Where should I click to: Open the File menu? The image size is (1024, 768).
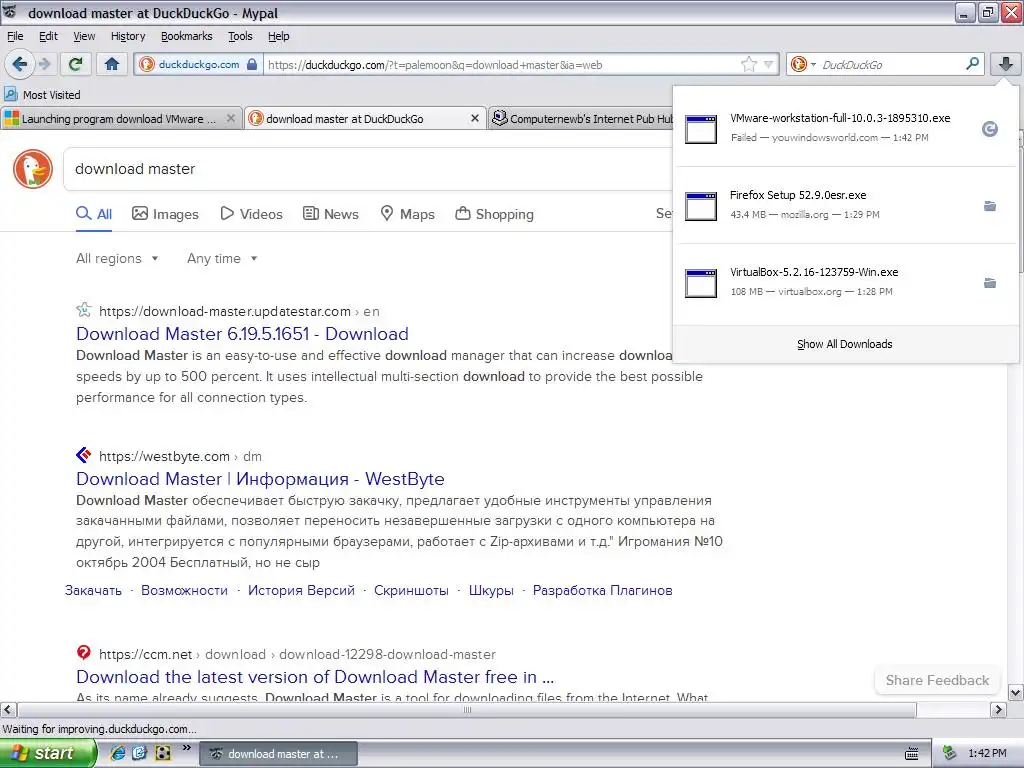[15, 36]
